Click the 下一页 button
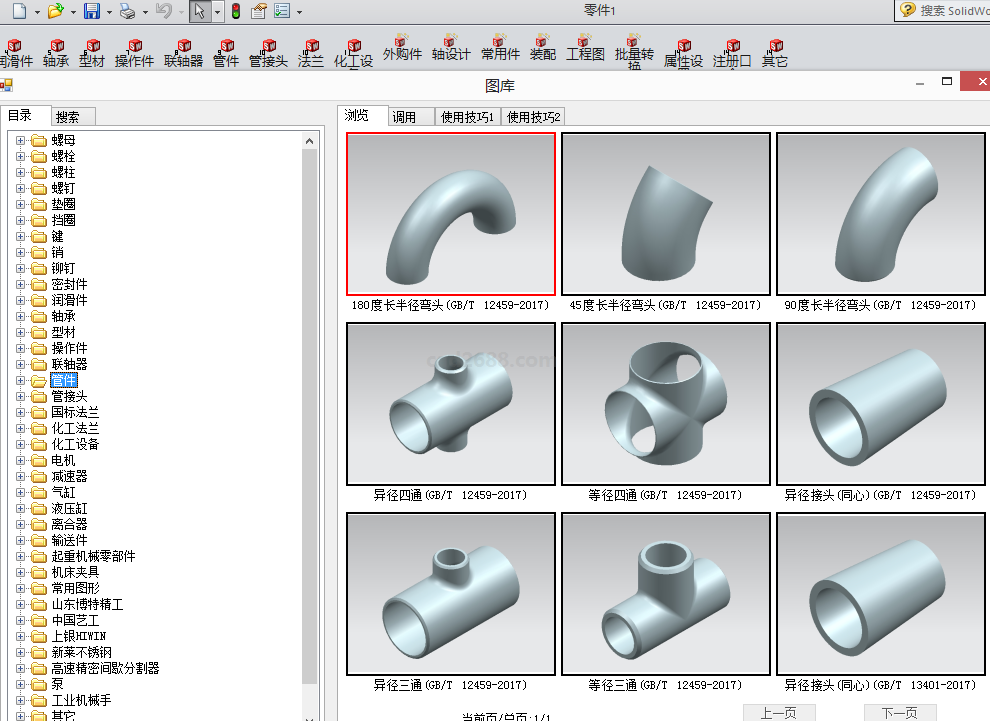Image resolution: width=990 pixels, height=721 pixels. click(899, 713)
